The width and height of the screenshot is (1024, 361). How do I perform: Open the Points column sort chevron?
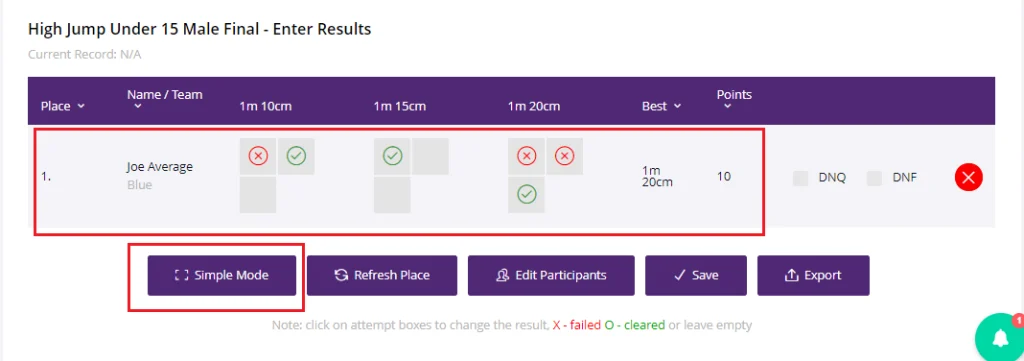click(728, 108)
